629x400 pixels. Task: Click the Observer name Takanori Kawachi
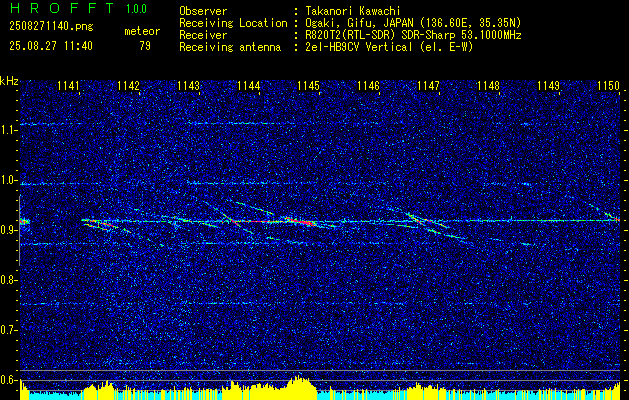[351, 11]
